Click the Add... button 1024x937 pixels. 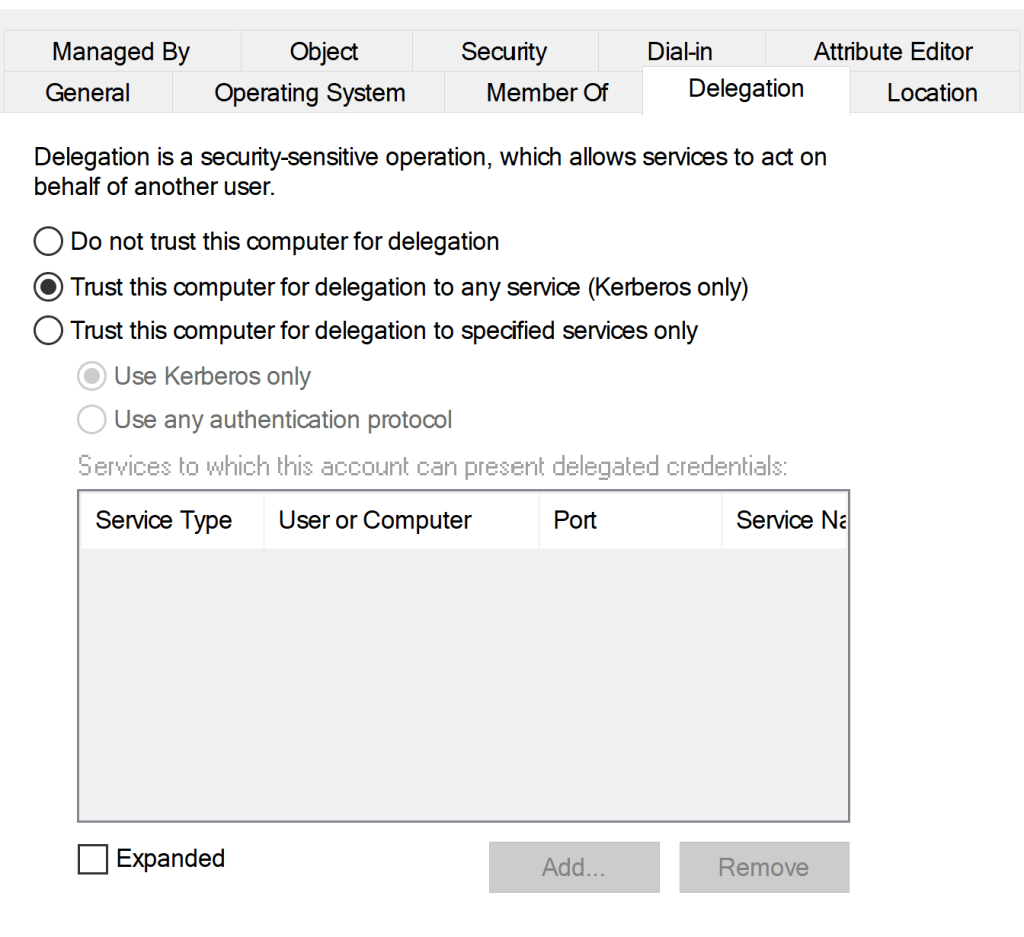pos(573,867)
